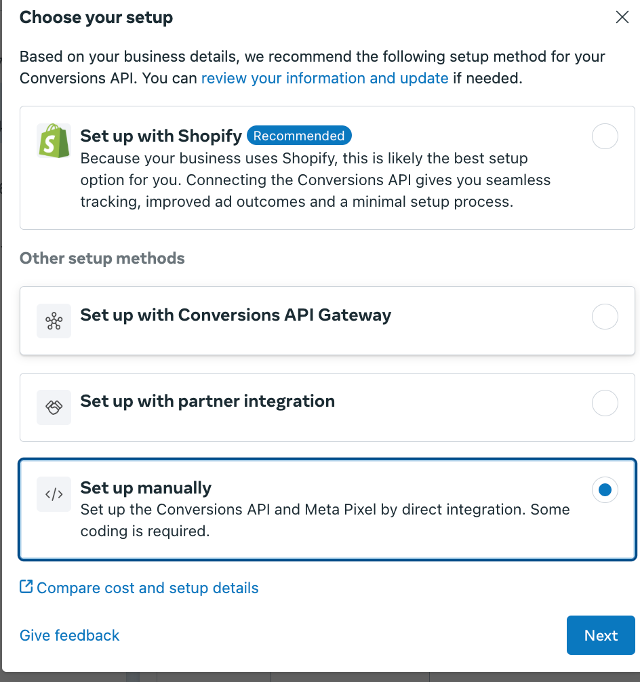Select the partner integration radio button

point(605,403)
